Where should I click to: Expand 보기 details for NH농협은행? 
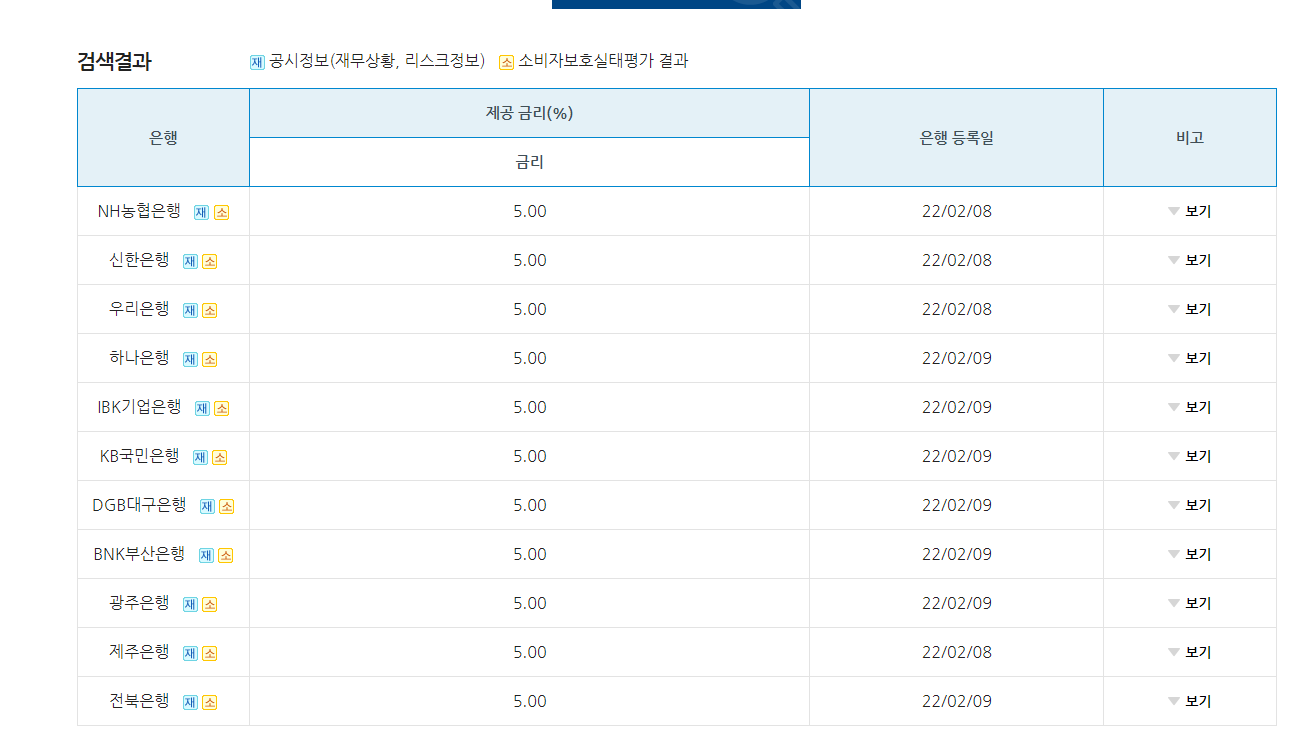(1189, 211)
